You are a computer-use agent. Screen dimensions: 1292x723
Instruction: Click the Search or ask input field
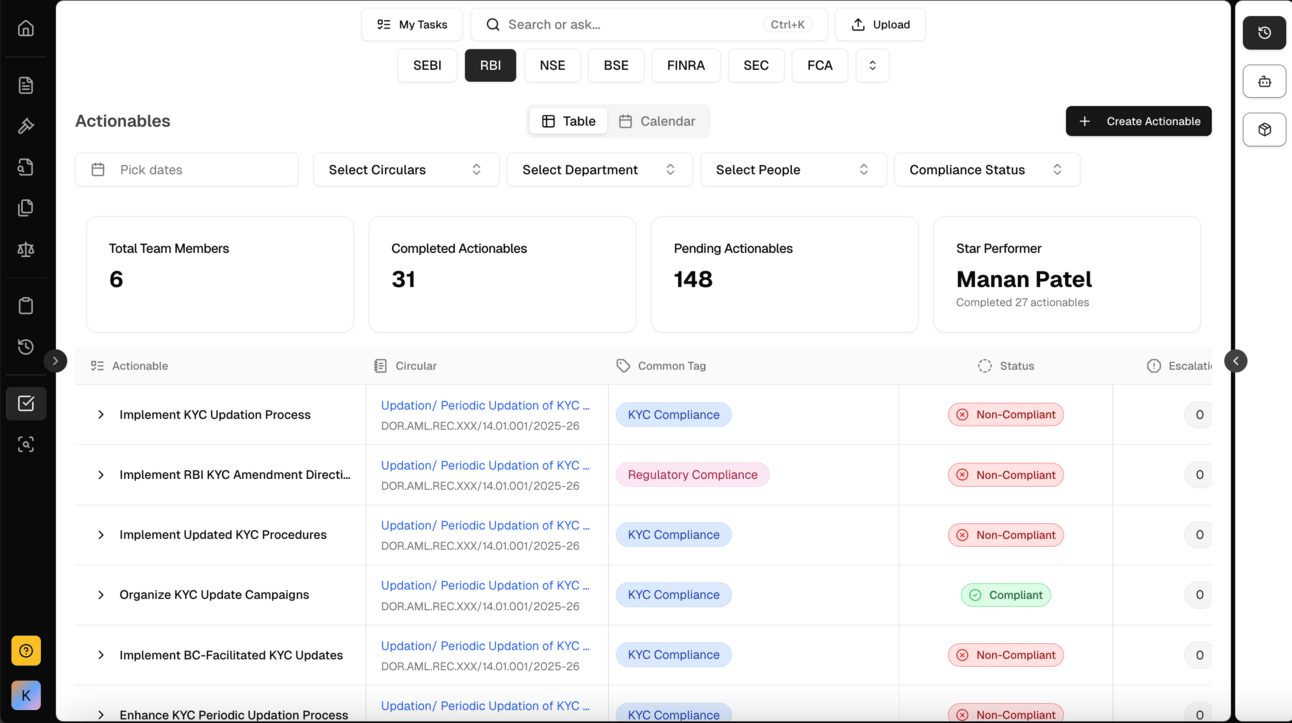tap(630, 25)
